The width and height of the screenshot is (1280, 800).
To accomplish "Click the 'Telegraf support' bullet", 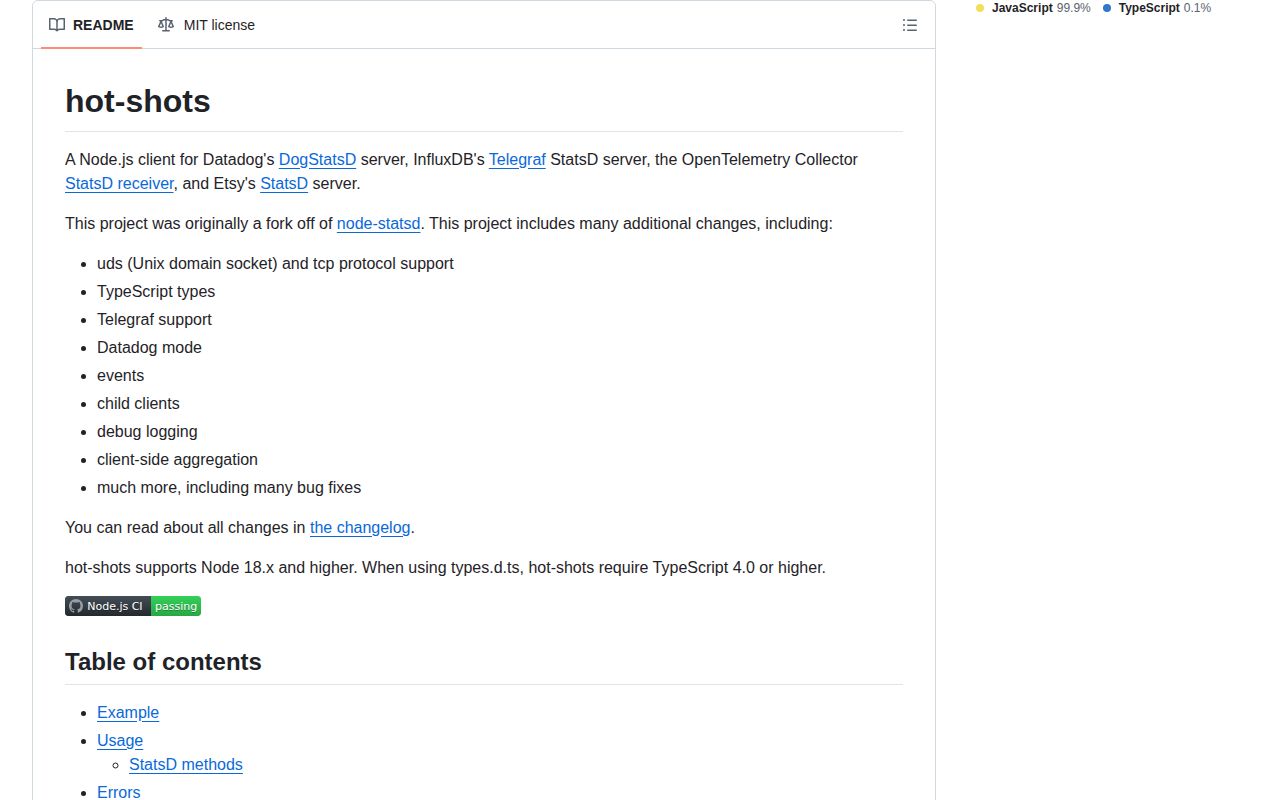I will 154,319.
